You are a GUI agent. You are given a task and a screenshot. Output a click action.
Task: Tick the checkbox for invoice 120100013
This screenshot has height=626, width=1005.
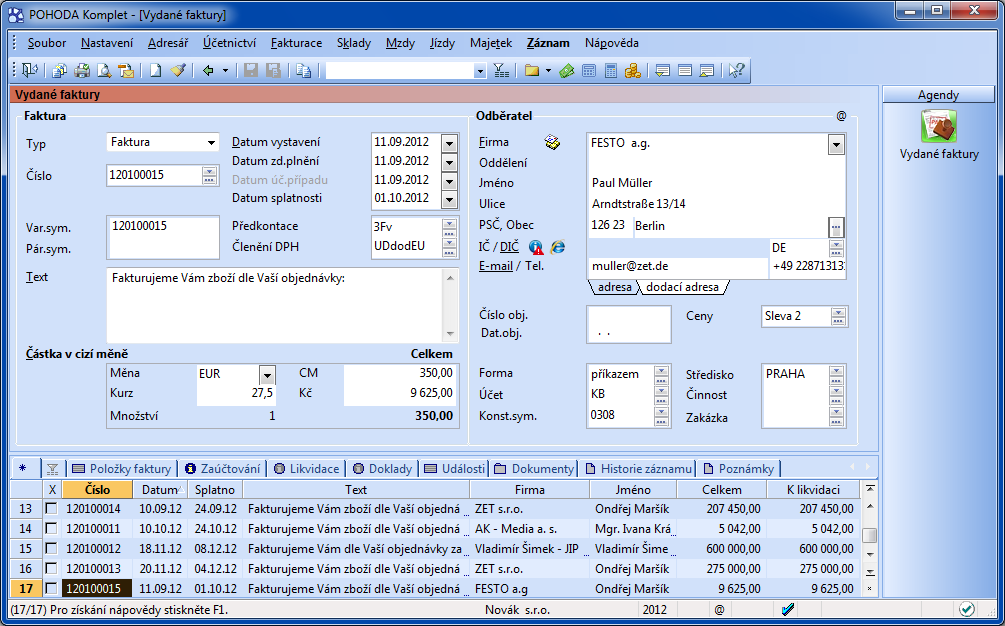pos(51,568)
